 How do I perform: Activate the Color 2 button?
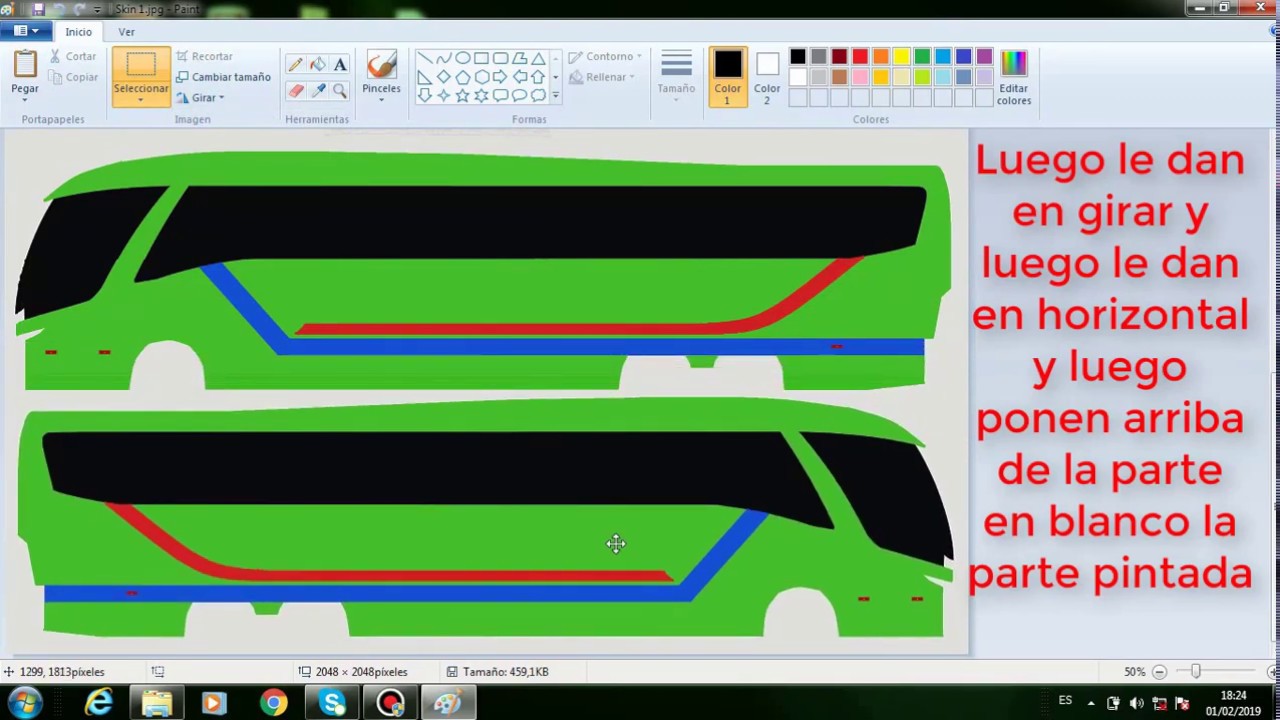tap(767, 77)
